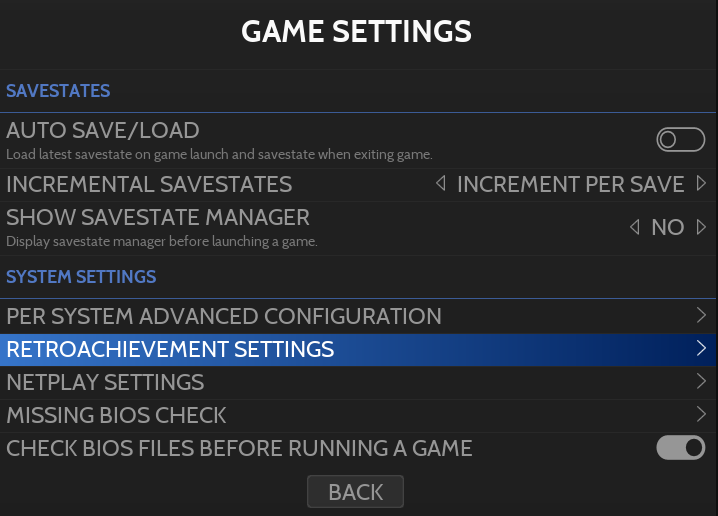Click the Show Savestate Manager label
The image size is (718, 516).
click(x=158, y=218)
